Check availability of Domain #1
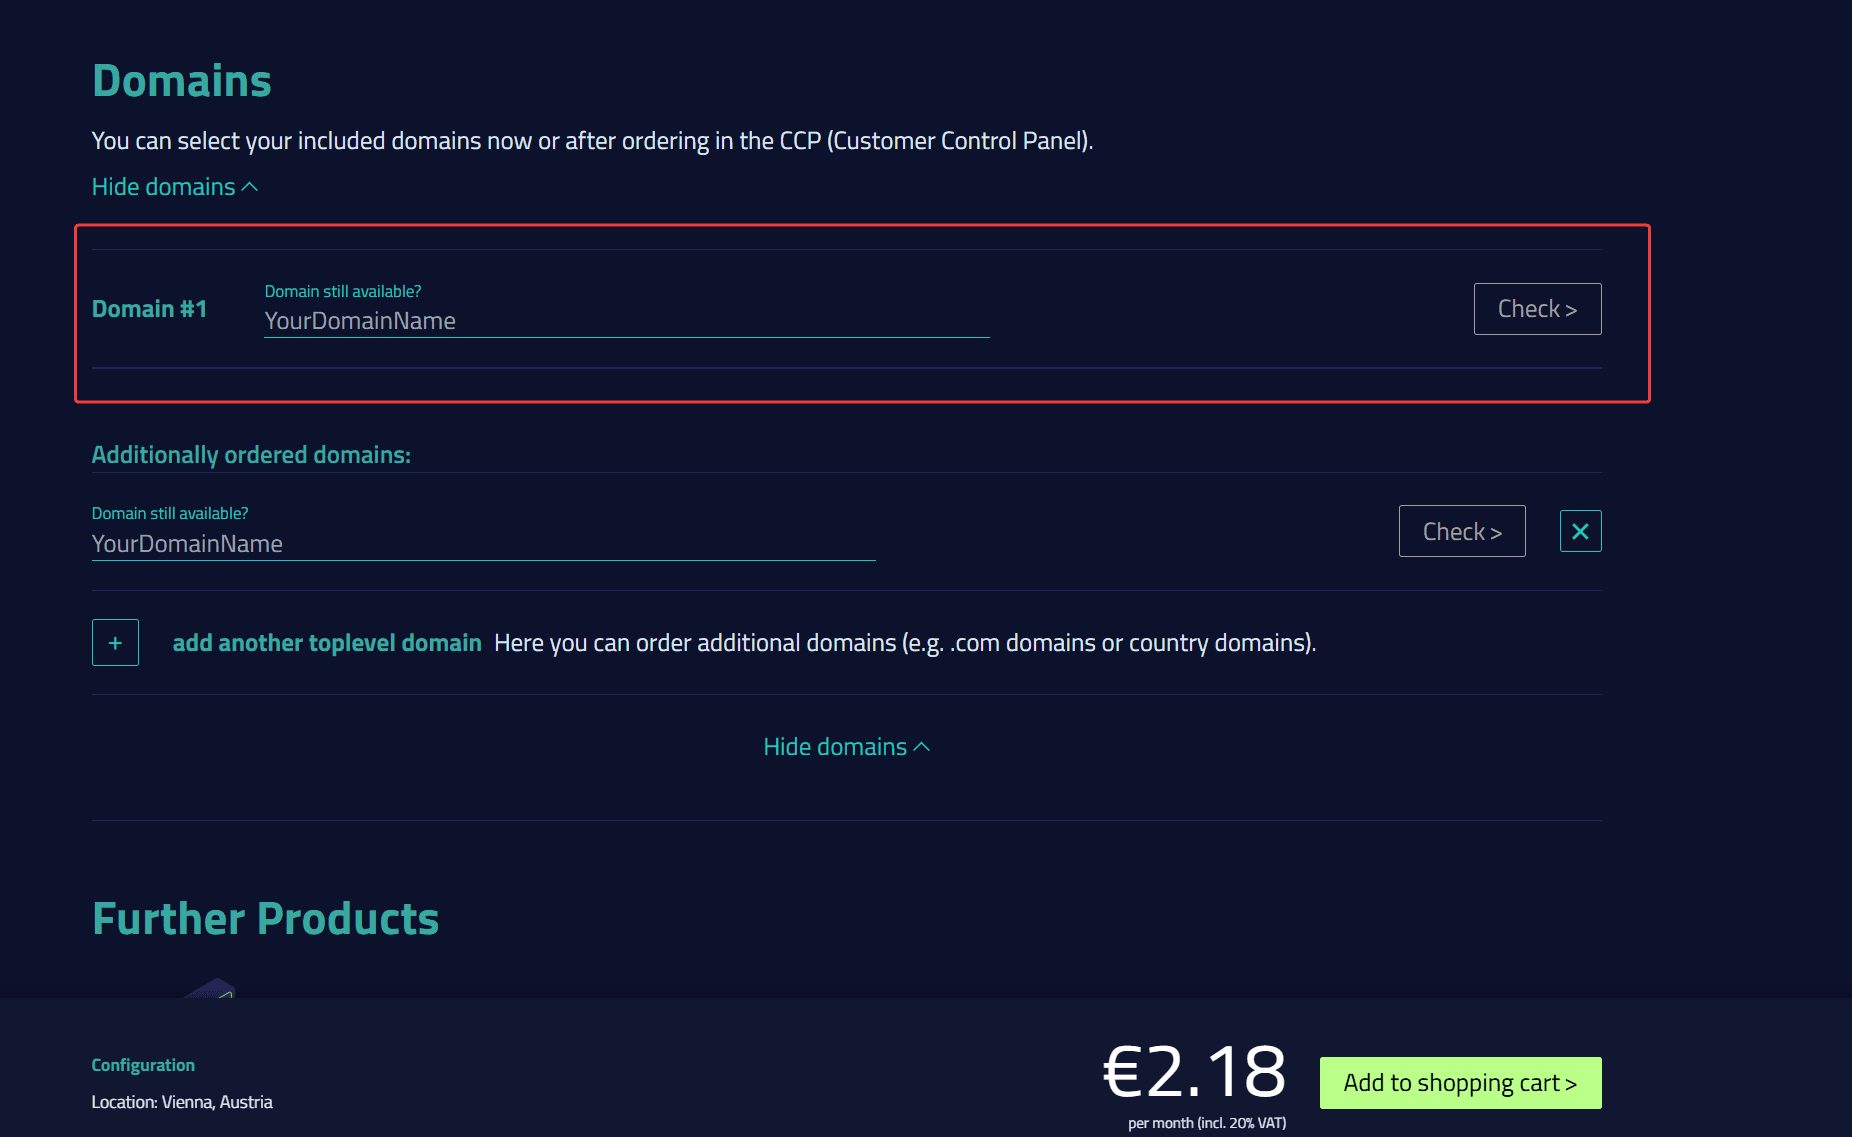Screen dimensions: 1852x1137 pos(1537,309)
